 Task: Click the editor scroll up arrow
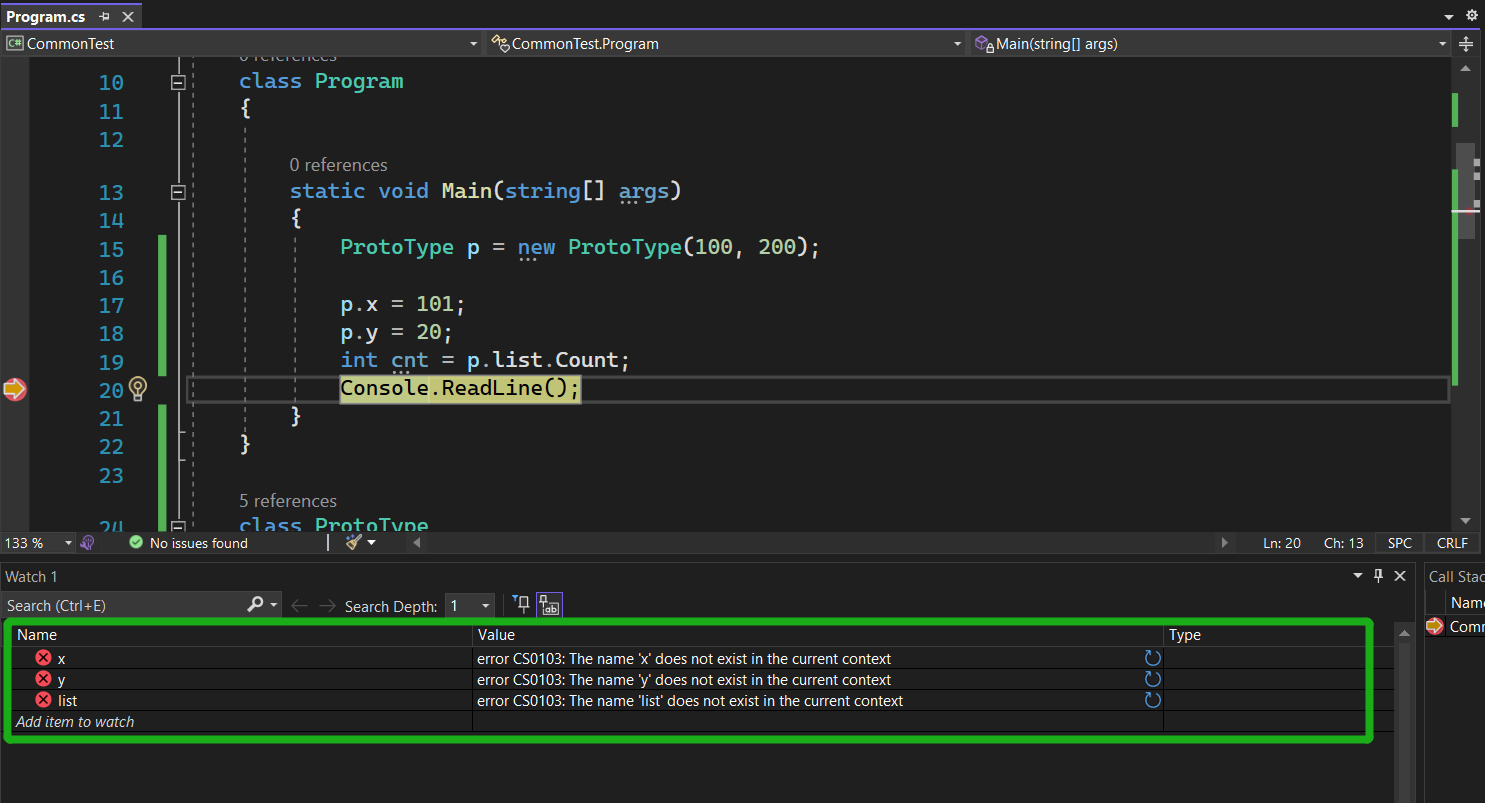click(1466, 68)
